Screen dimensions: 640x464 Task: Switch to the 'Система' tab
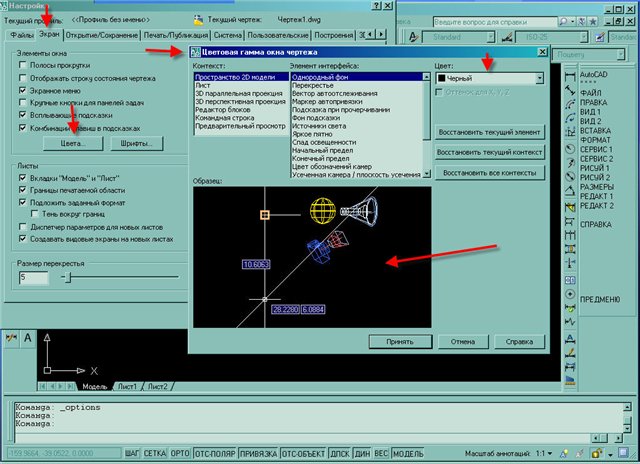point(228,36)
